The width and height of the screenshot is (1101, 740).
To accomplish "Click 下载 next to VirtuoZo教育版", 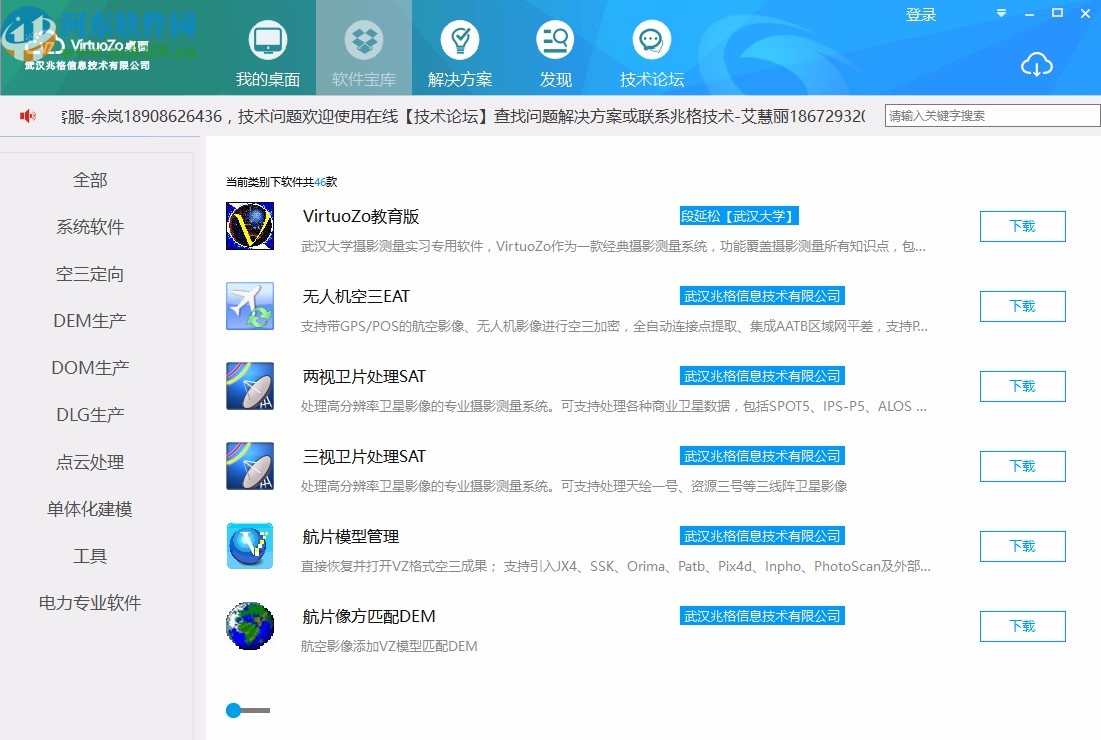I will 1022,226.
